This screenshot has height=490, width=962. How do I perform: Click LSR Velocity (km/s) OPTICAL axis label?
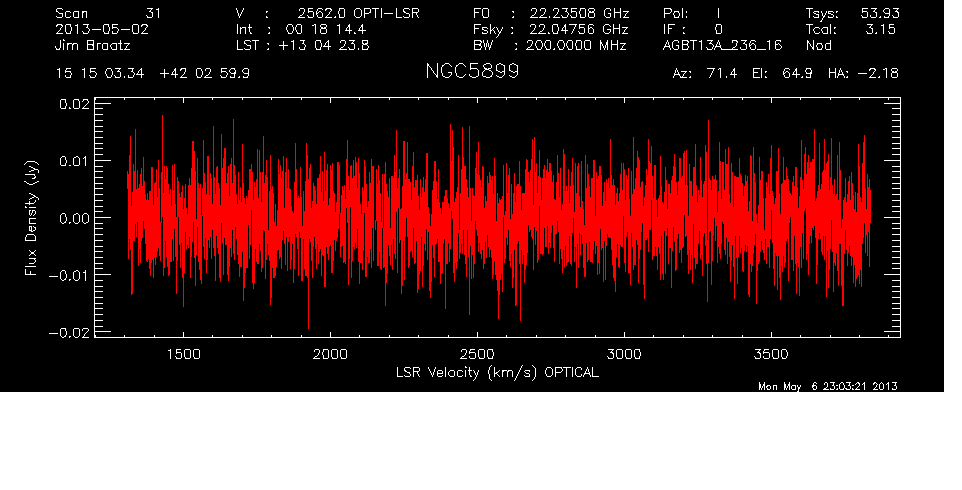coord(497,373)
